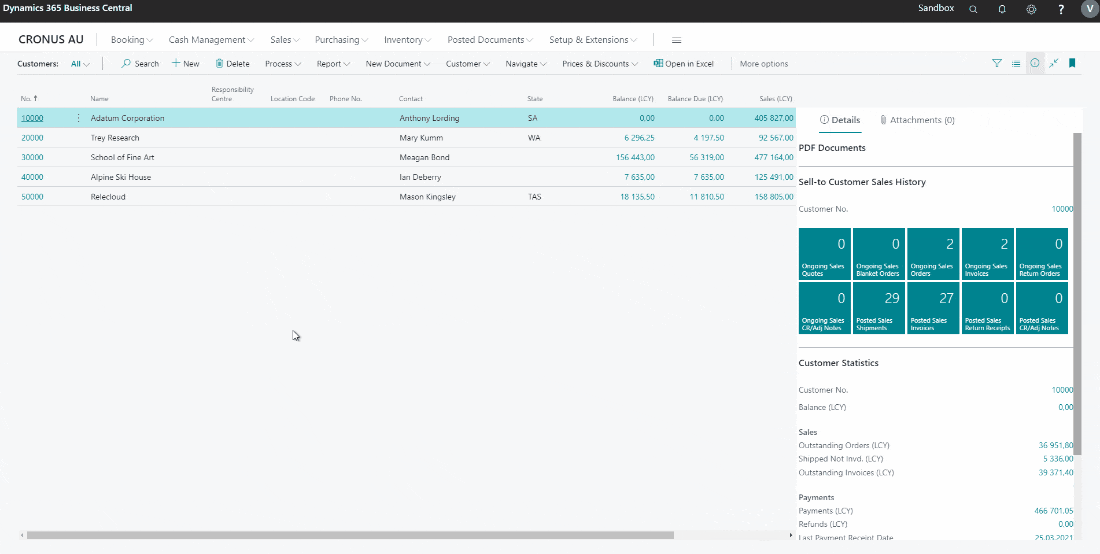Expand the Setup & Extensions menu
Viewport: 1100px width, 554px height.
(593, 40)
